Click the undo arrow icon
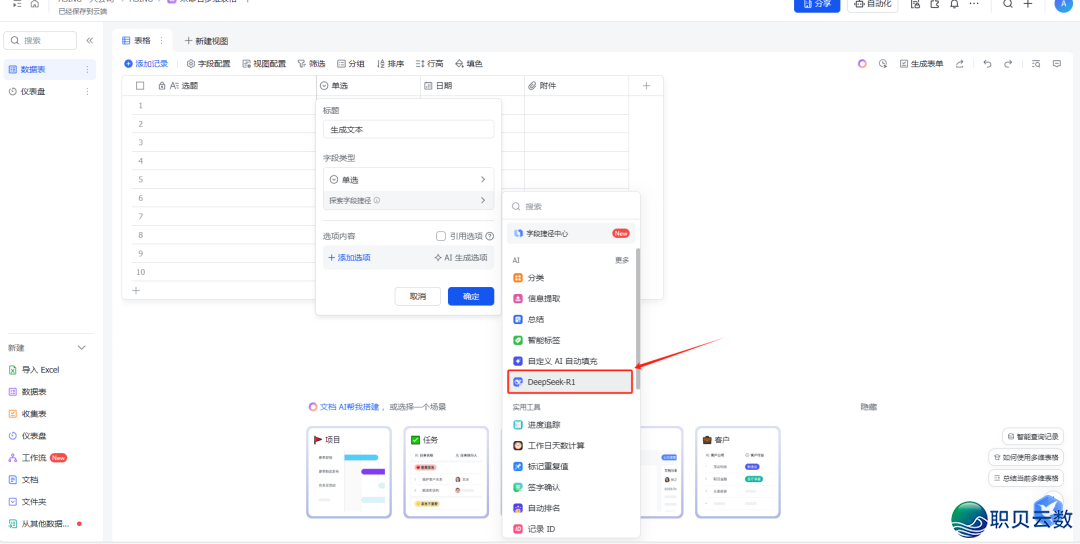 pyautogui.click(x=987, y=63)
